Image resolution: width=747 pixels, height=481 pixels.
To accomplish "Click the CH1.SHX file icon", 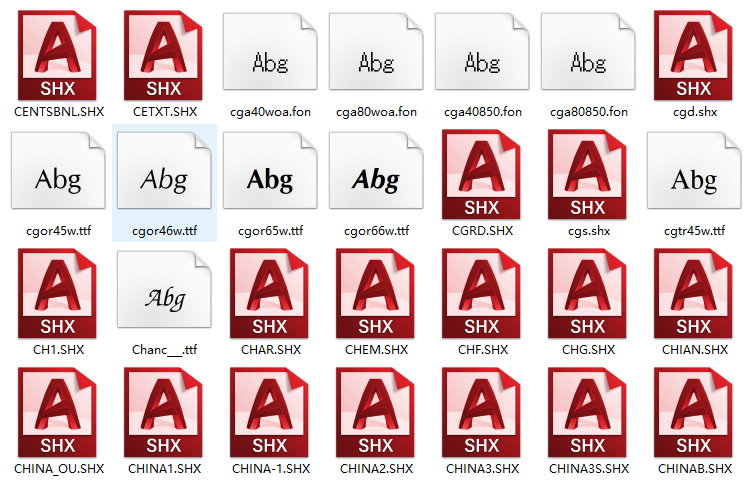I will click(58, 293).
